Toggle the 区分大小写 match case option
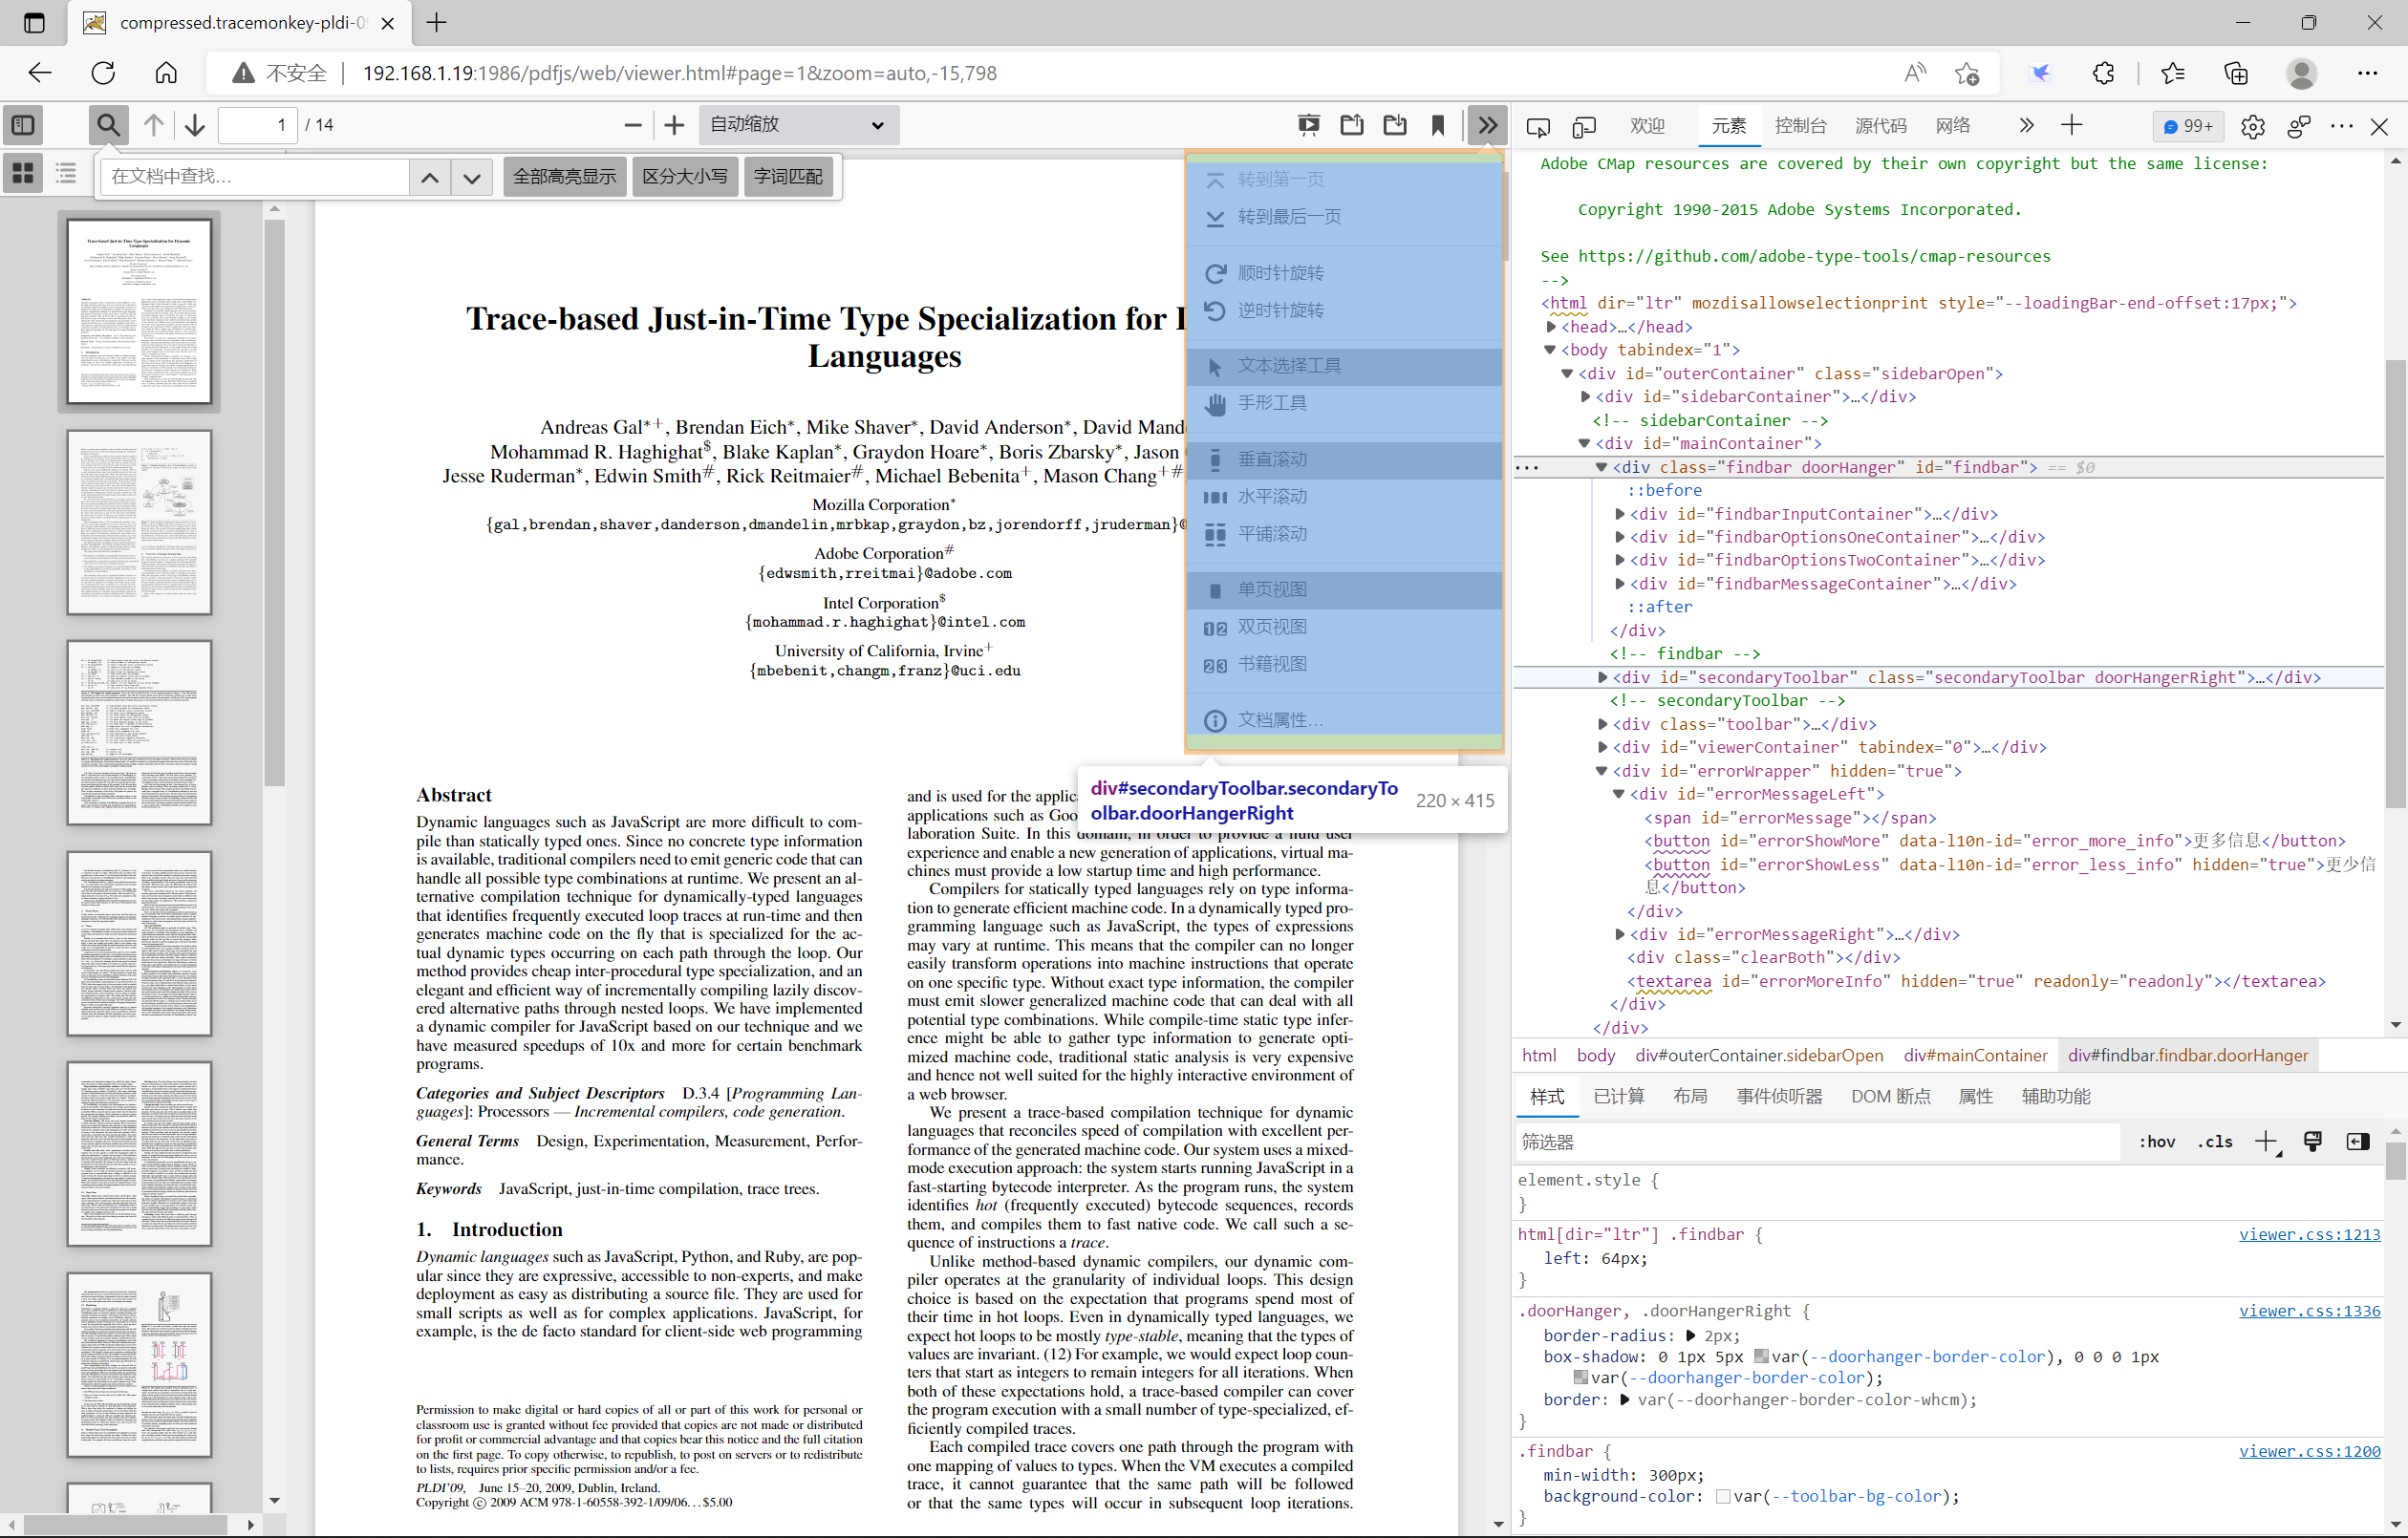The image size is (2408, 1538). click(x=685, y=177)
